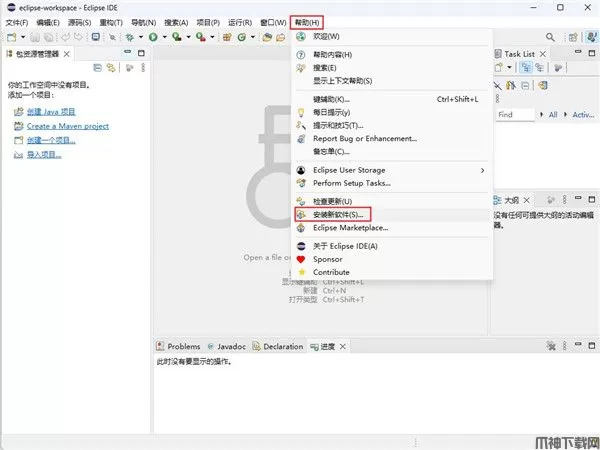Image resolution: width=600 pixels, height=450 pixels.
Task: Open dropdown arrow beside New Java Class icon
Action: point(253,37)
